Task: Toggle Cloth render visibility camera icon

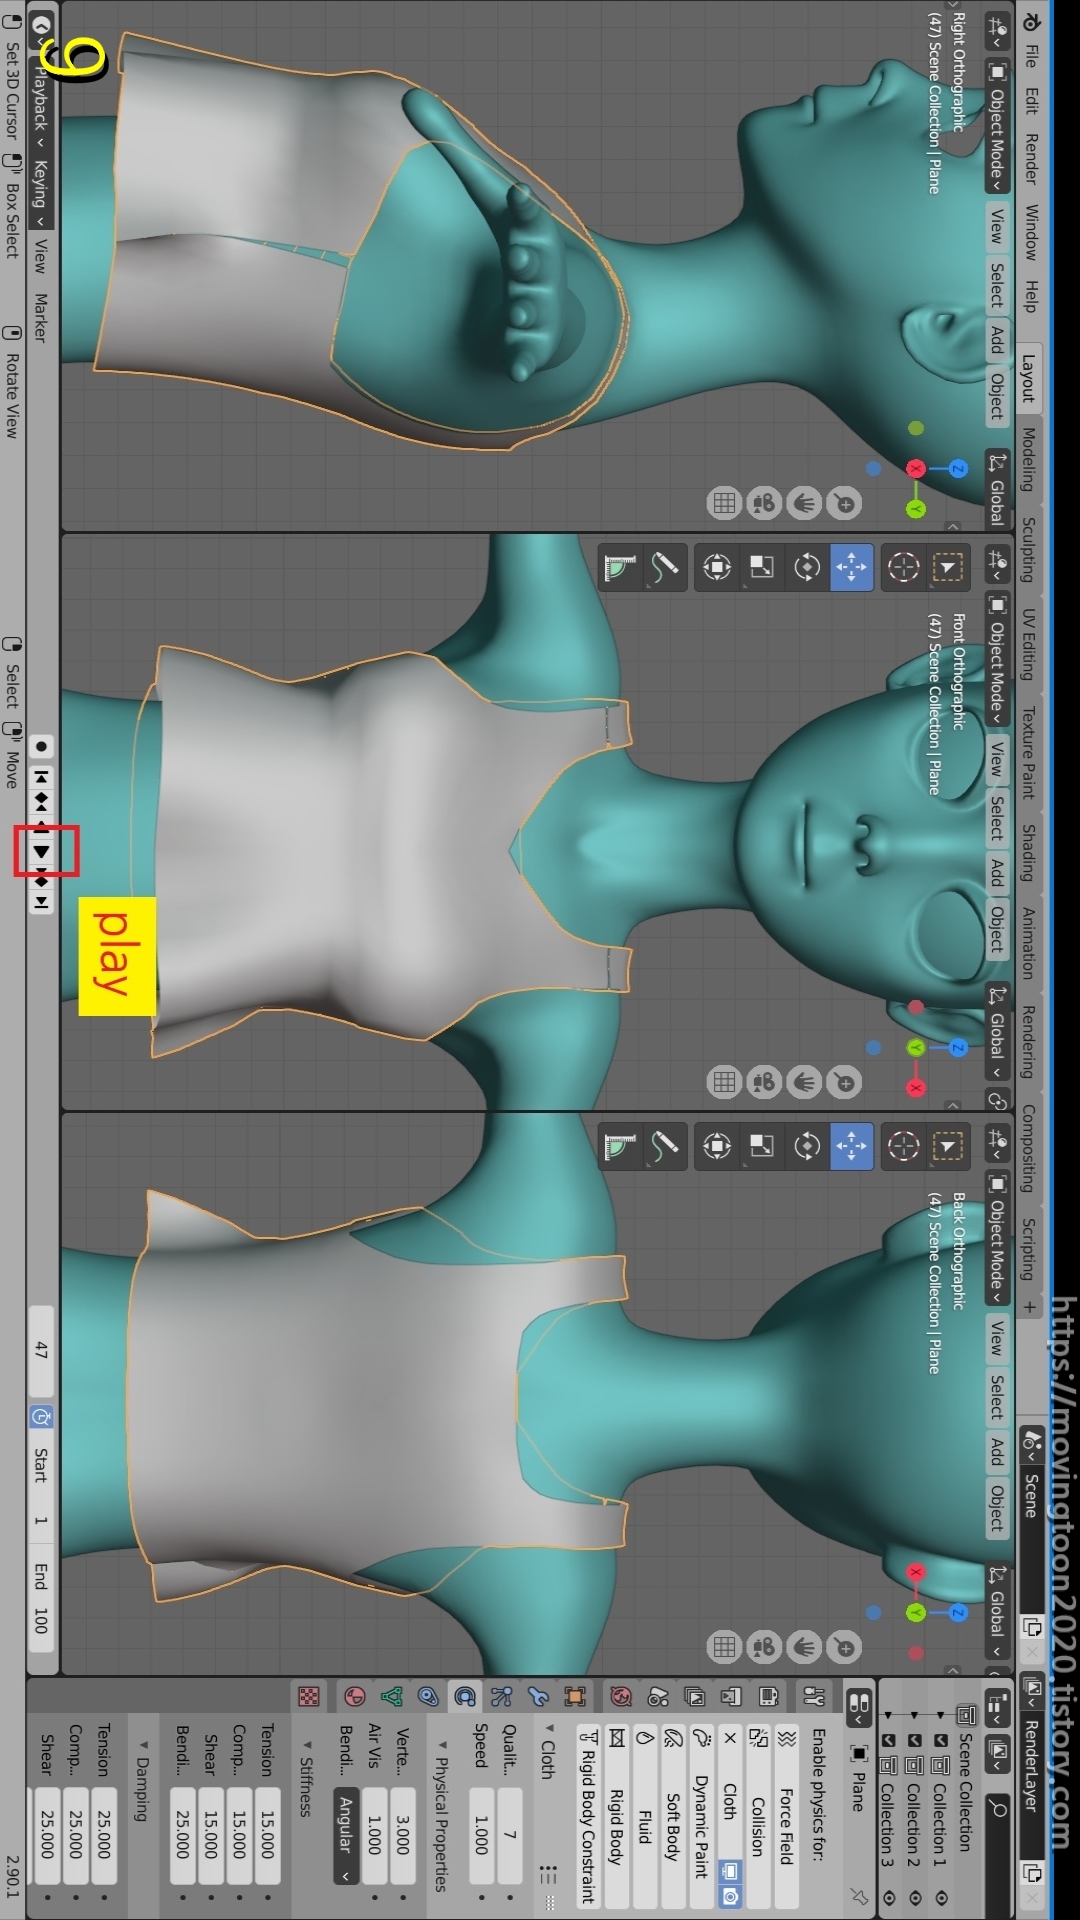Action: (x=730, y=1896)
